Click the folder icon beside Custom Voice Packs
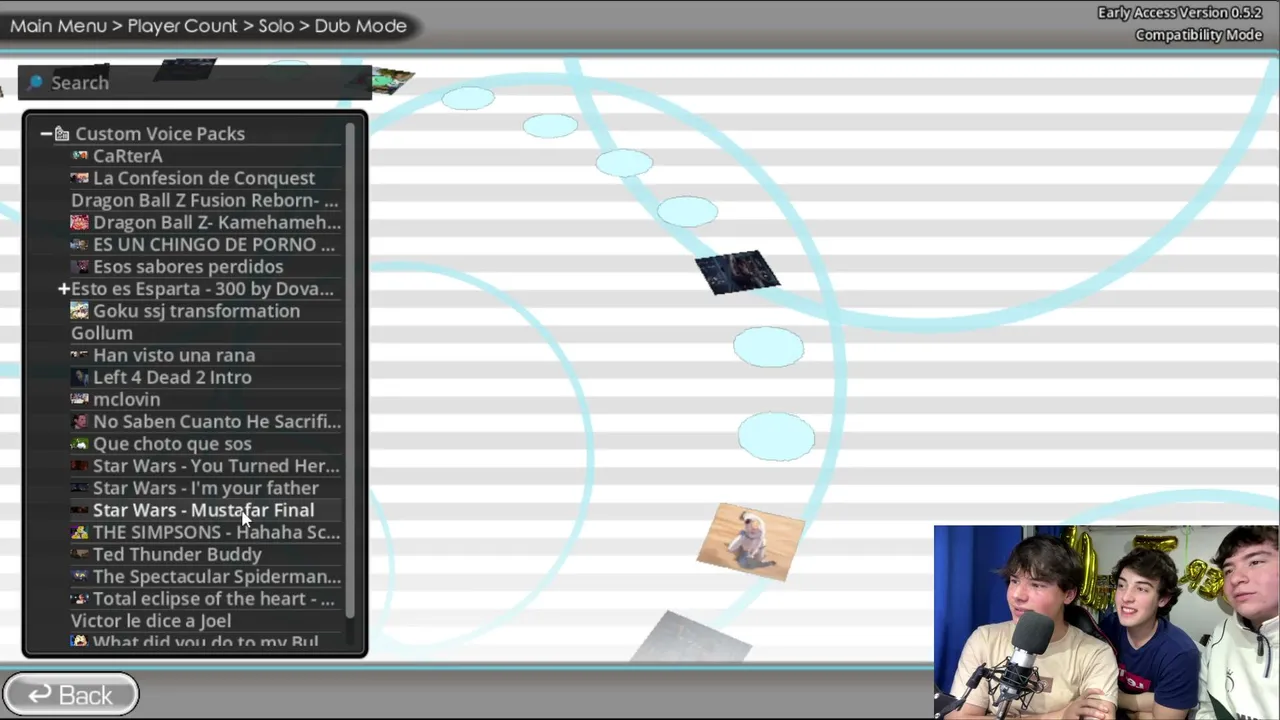 tap(62, 134)
